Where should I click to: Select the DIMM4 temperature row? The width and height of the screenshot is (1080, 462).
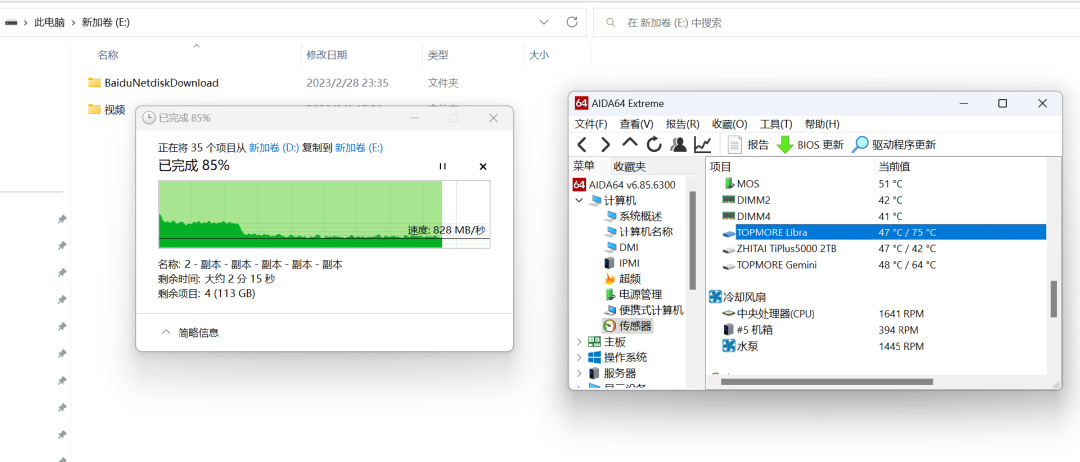876,216
